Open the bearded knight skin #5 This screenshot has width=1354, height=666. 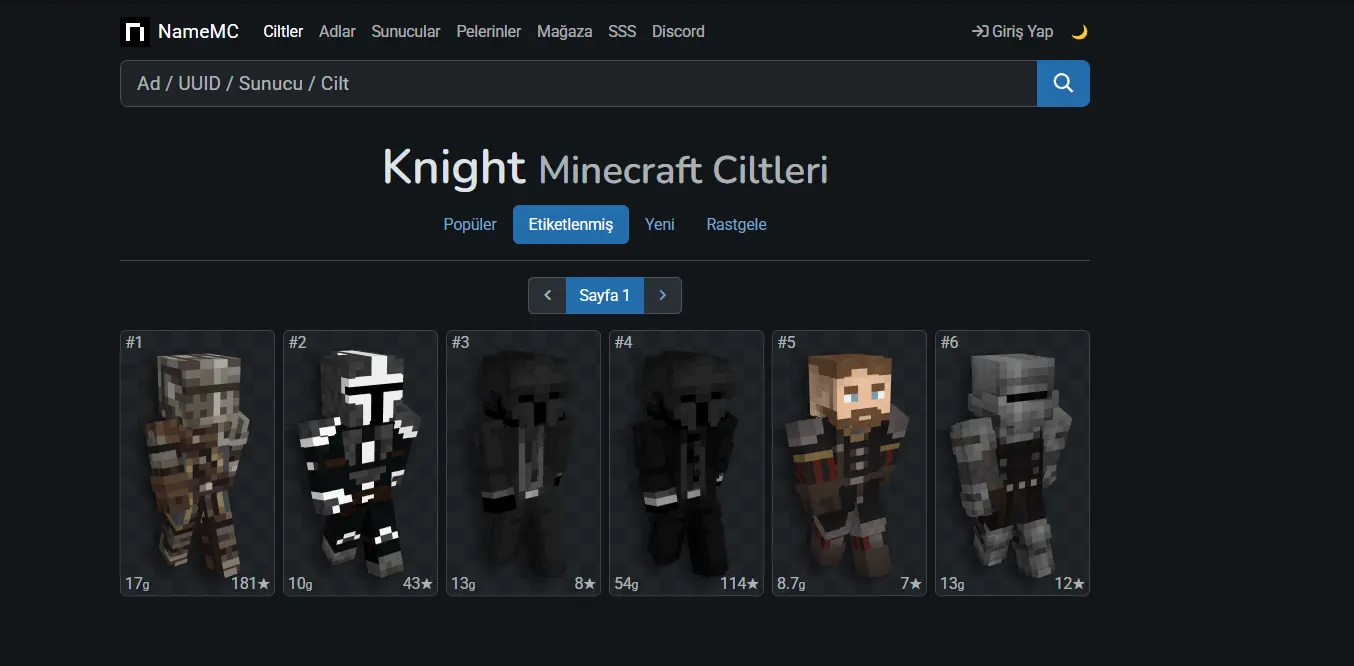point(849,463)
